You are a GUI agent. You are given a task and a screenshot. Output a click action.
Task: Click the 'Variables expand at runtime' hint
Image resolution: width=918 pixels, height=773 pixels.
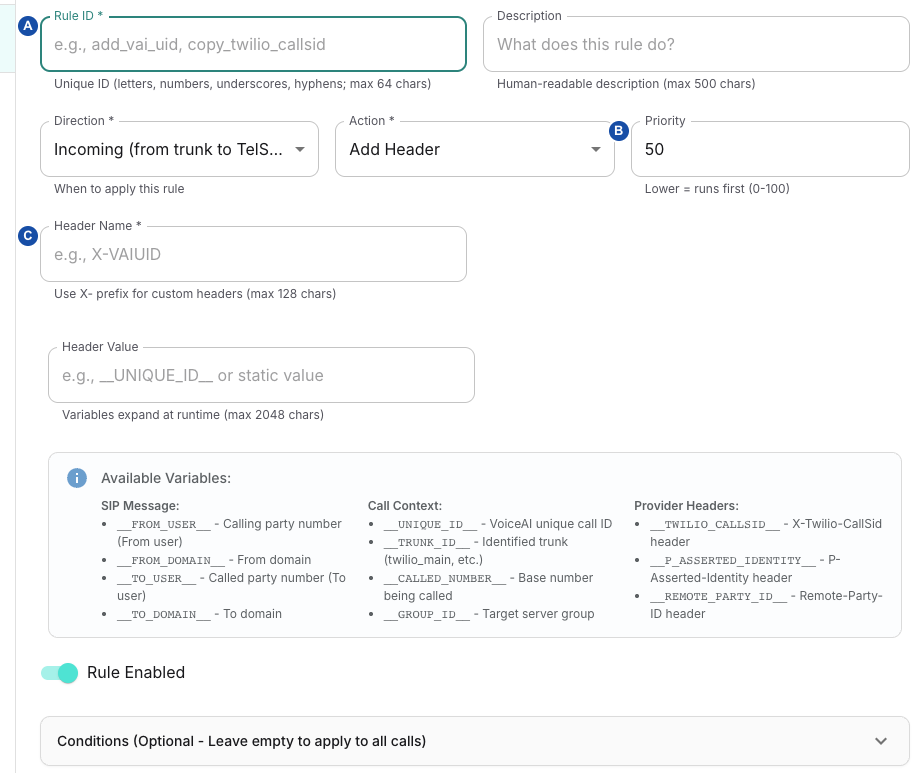193,415
